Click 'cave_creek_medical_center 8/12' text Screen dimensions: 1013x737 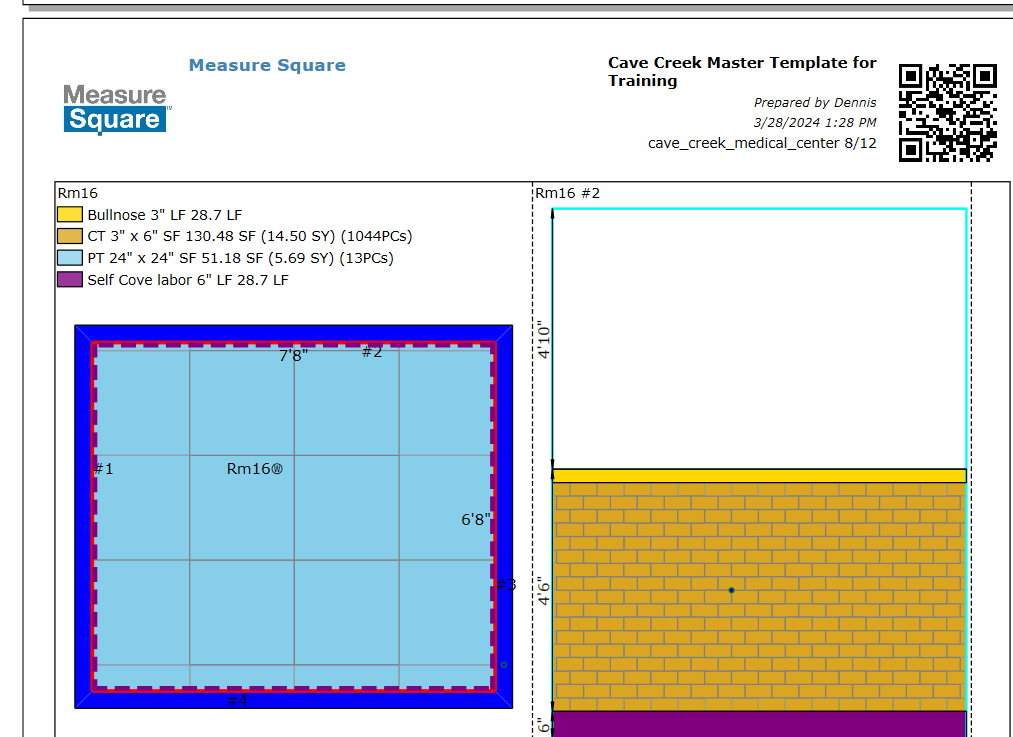(x=762, y=143)
